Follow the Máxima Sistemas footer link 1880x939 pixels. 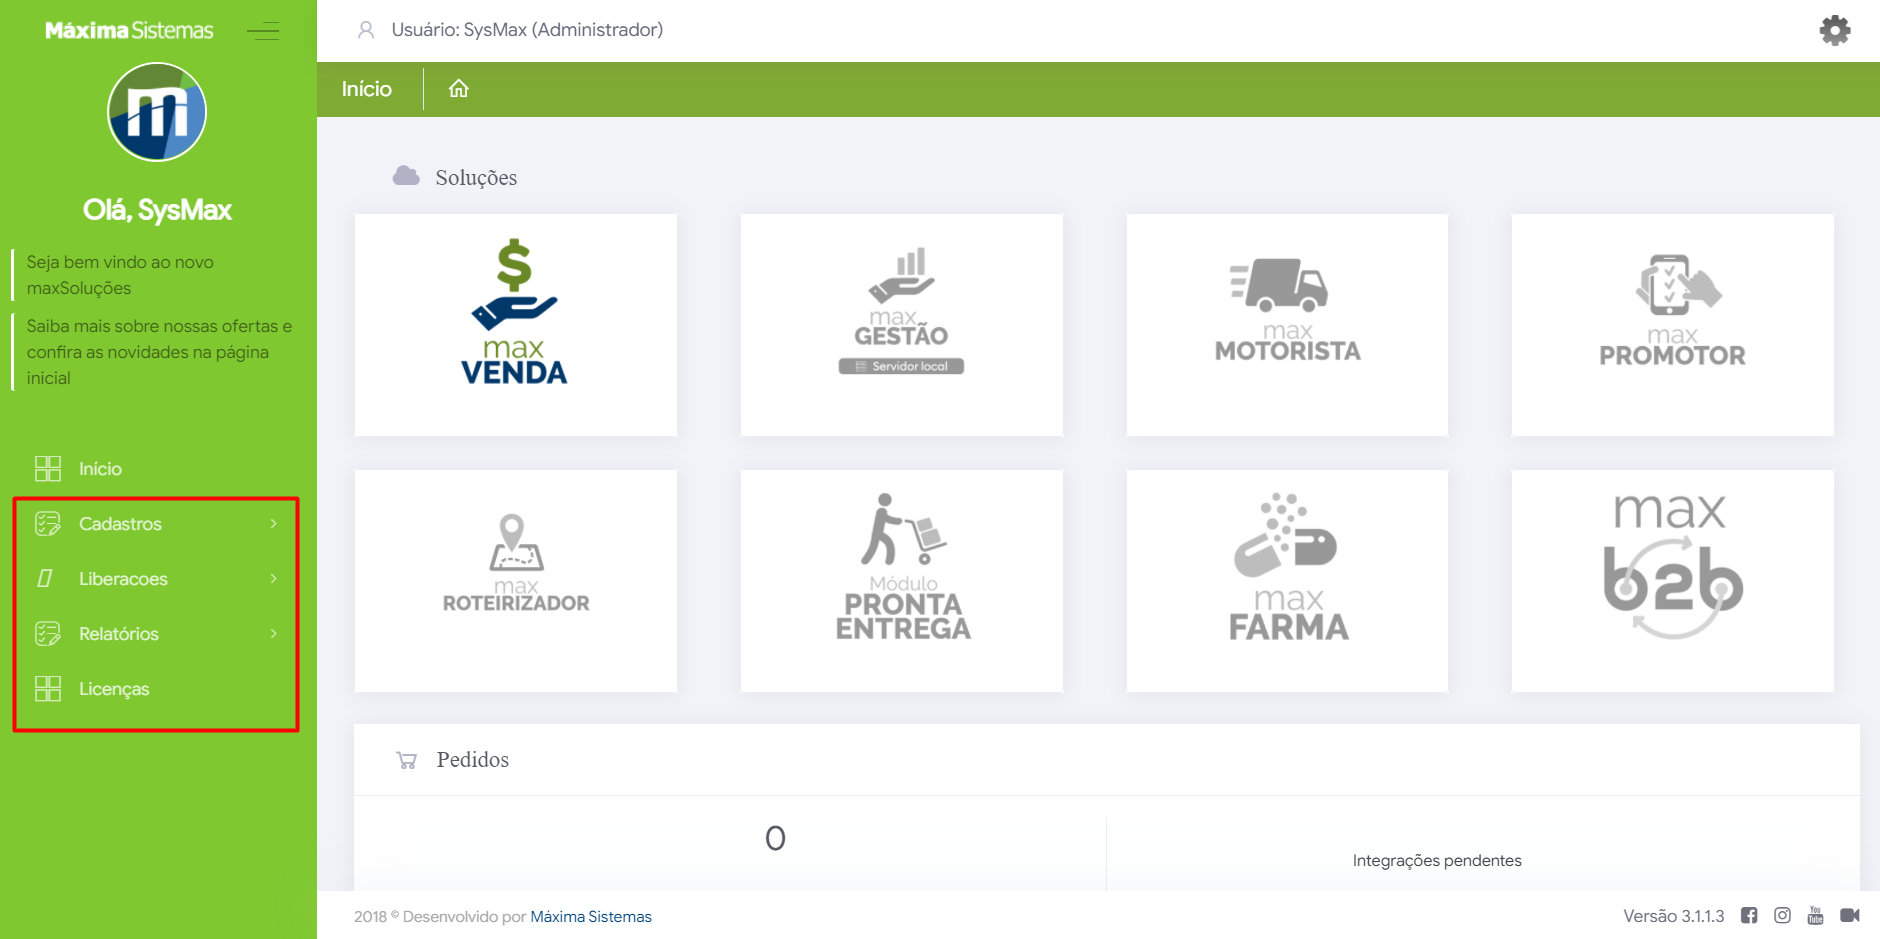pos(591,916)
